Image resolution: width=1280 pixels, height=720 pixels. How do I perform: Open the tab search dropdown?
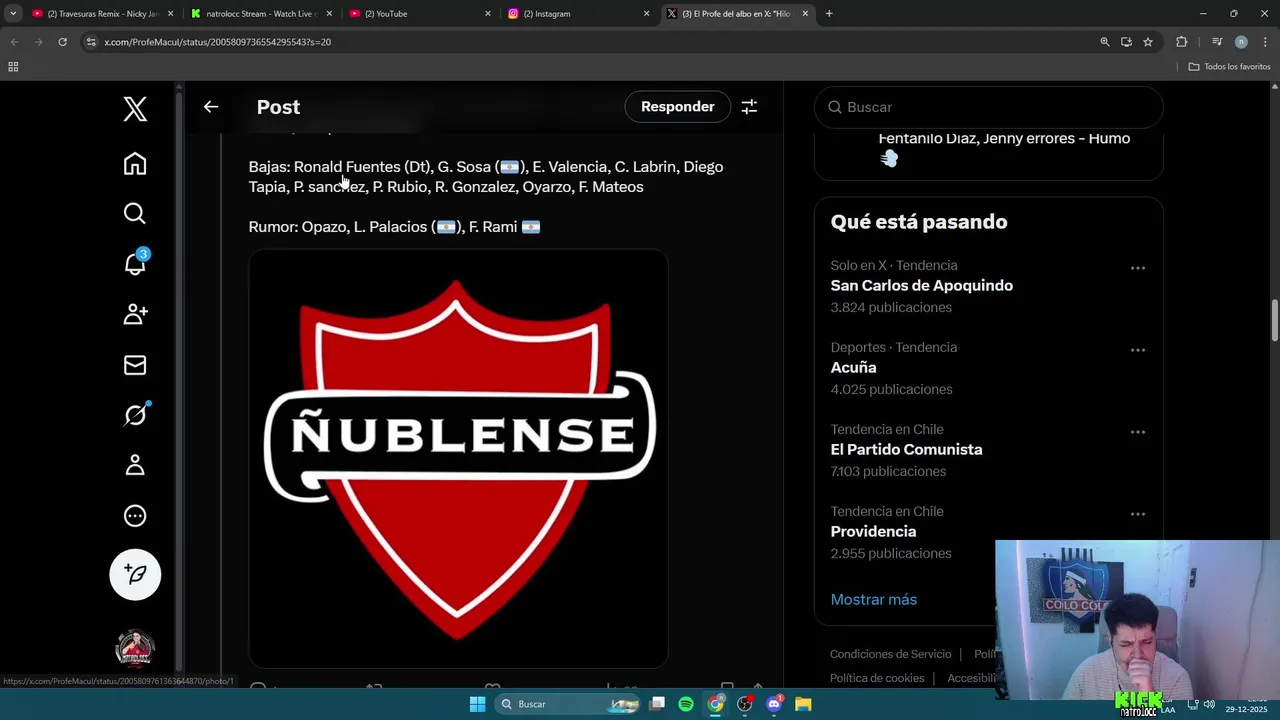12,14
